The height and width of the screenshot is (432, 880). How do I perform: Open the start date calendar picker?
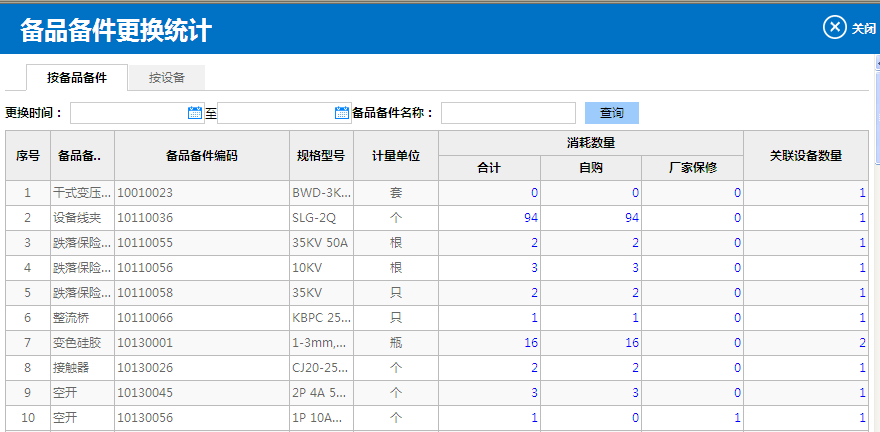(195, 113)
